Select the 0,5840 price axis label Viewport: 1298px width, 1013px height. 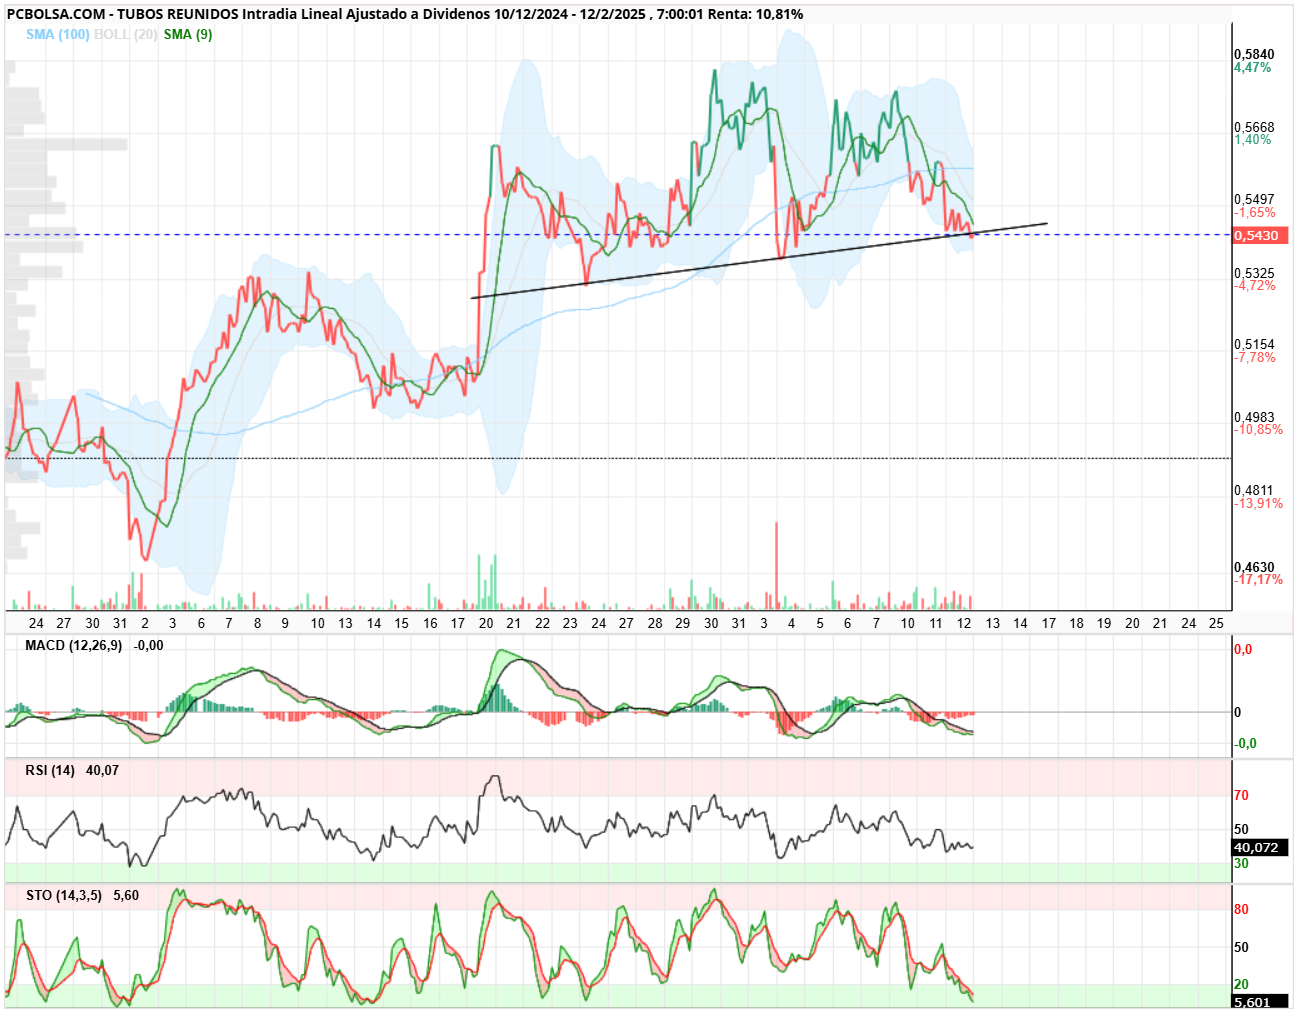coord(1254,54)
